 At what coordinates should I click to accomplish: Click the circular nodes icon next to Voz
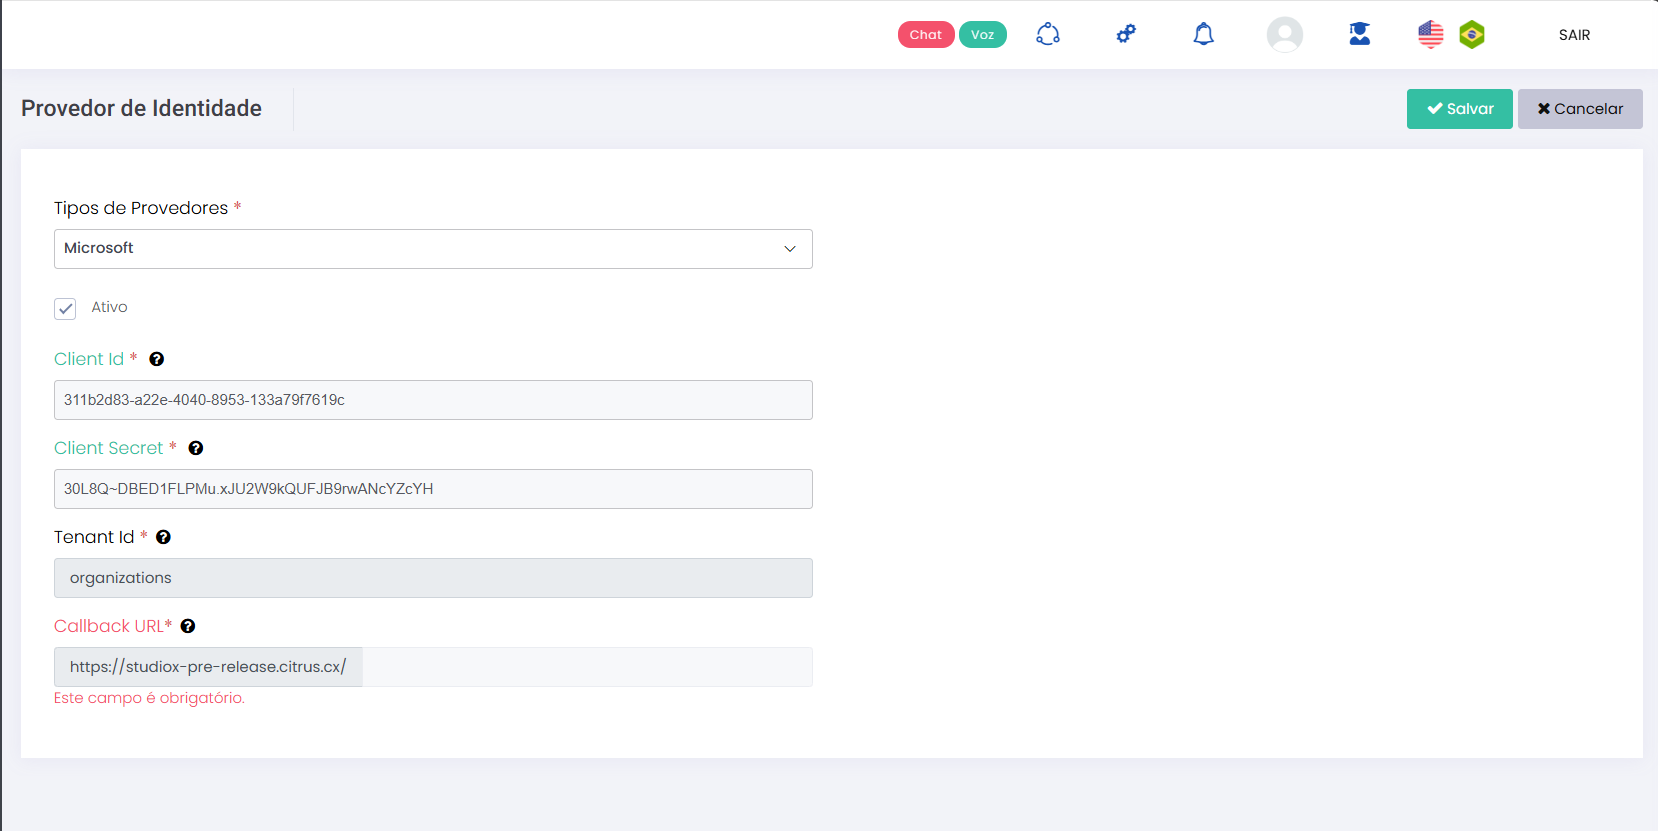pyautogui.click(x=1048, y=35)
